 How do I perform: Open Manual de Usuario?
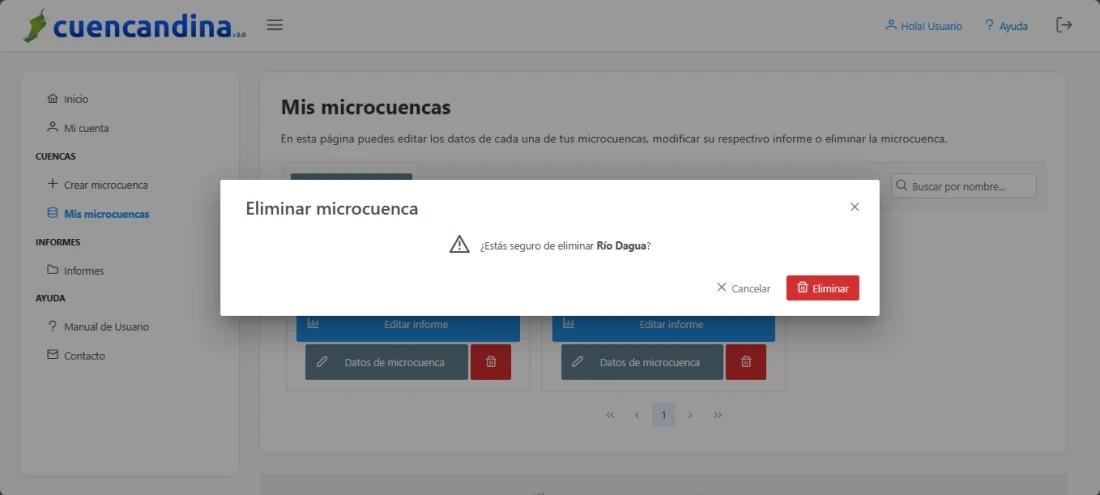(105, 327)
